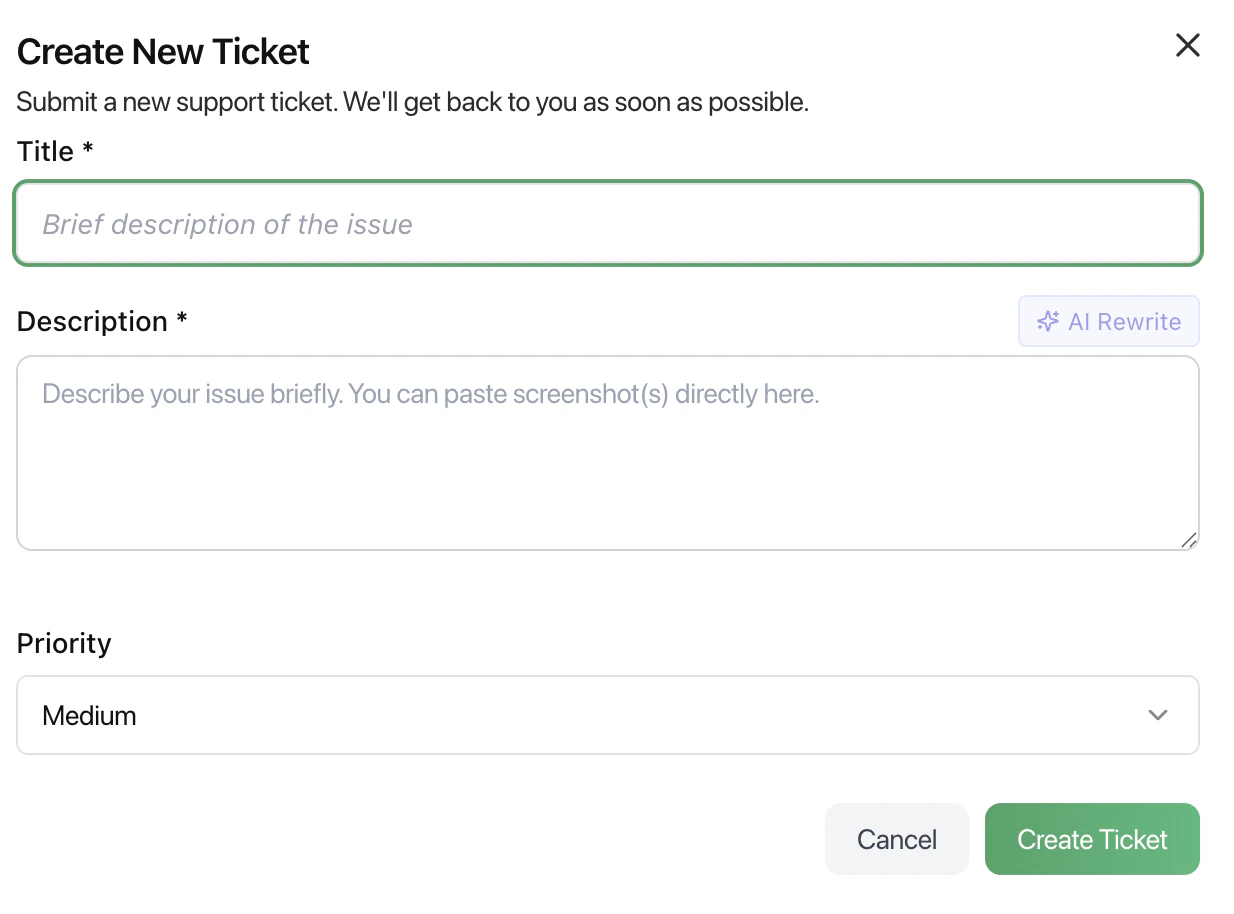The width and height of the screenshot is (1234, 914).
Task: Click the Priority field label
Action: [64, 643]
